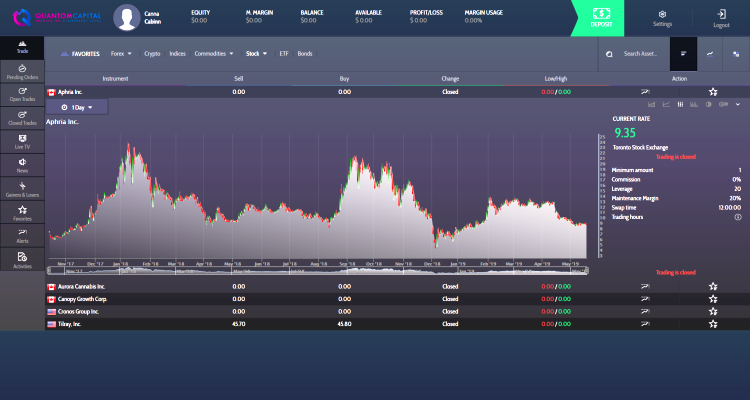Image resolution: width=750 pixels, height=400 pixels.
Task: Toggle favorite star for Tilray, Inc.
Action: pos(713,324)
